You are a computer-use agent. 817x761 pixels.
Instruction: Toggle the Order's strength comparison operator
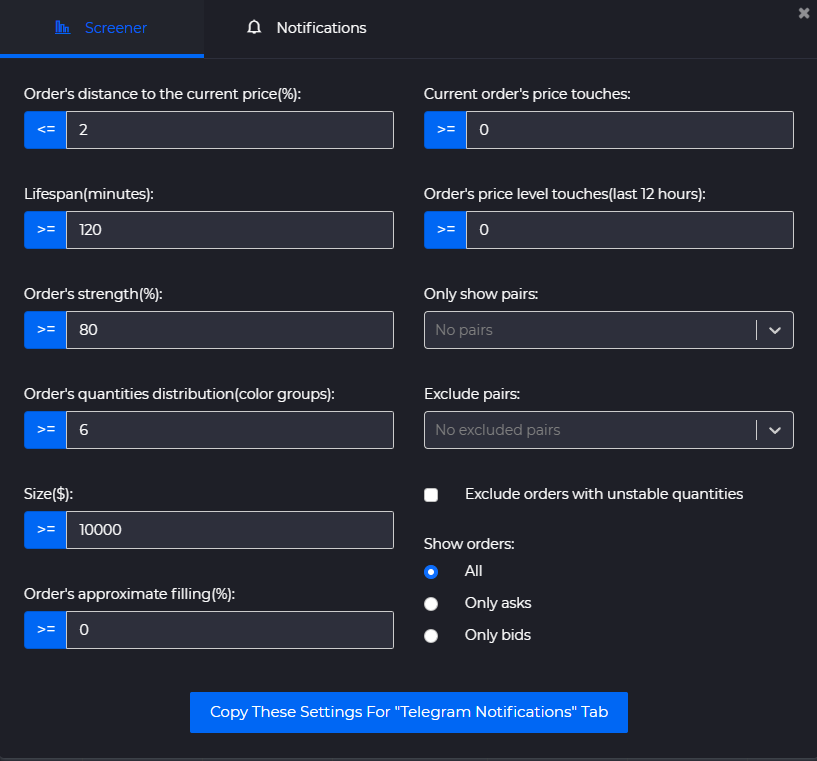tap(45, 330)
